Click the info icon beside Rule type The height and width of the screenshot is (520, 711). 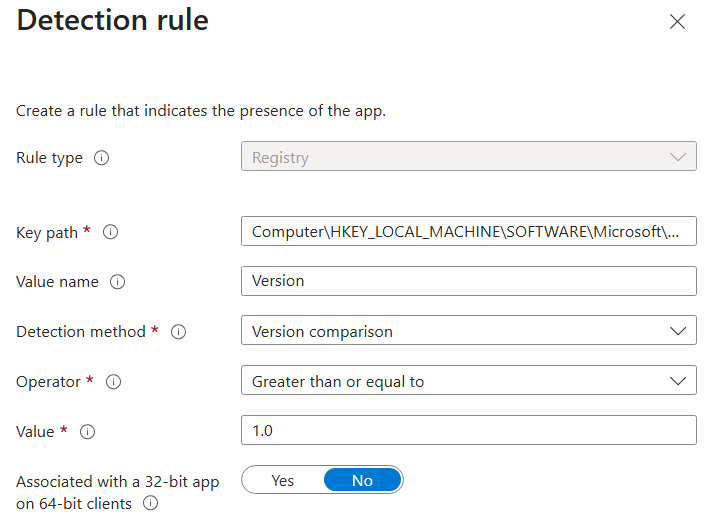click(x=101, y=158)
